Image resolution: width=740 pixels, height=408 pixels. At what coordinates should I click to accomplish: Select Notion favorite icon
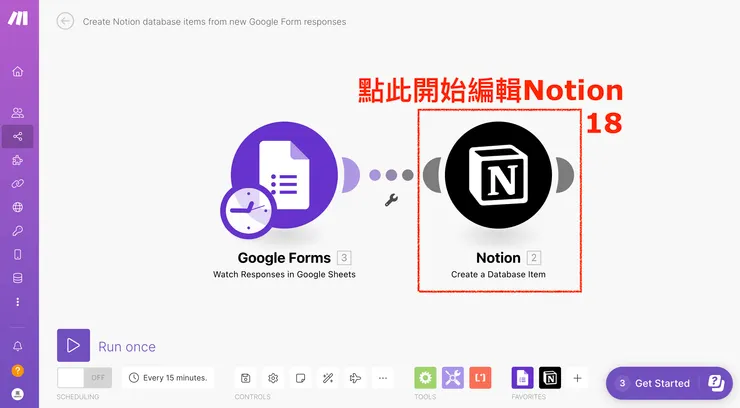click(550, 378)
